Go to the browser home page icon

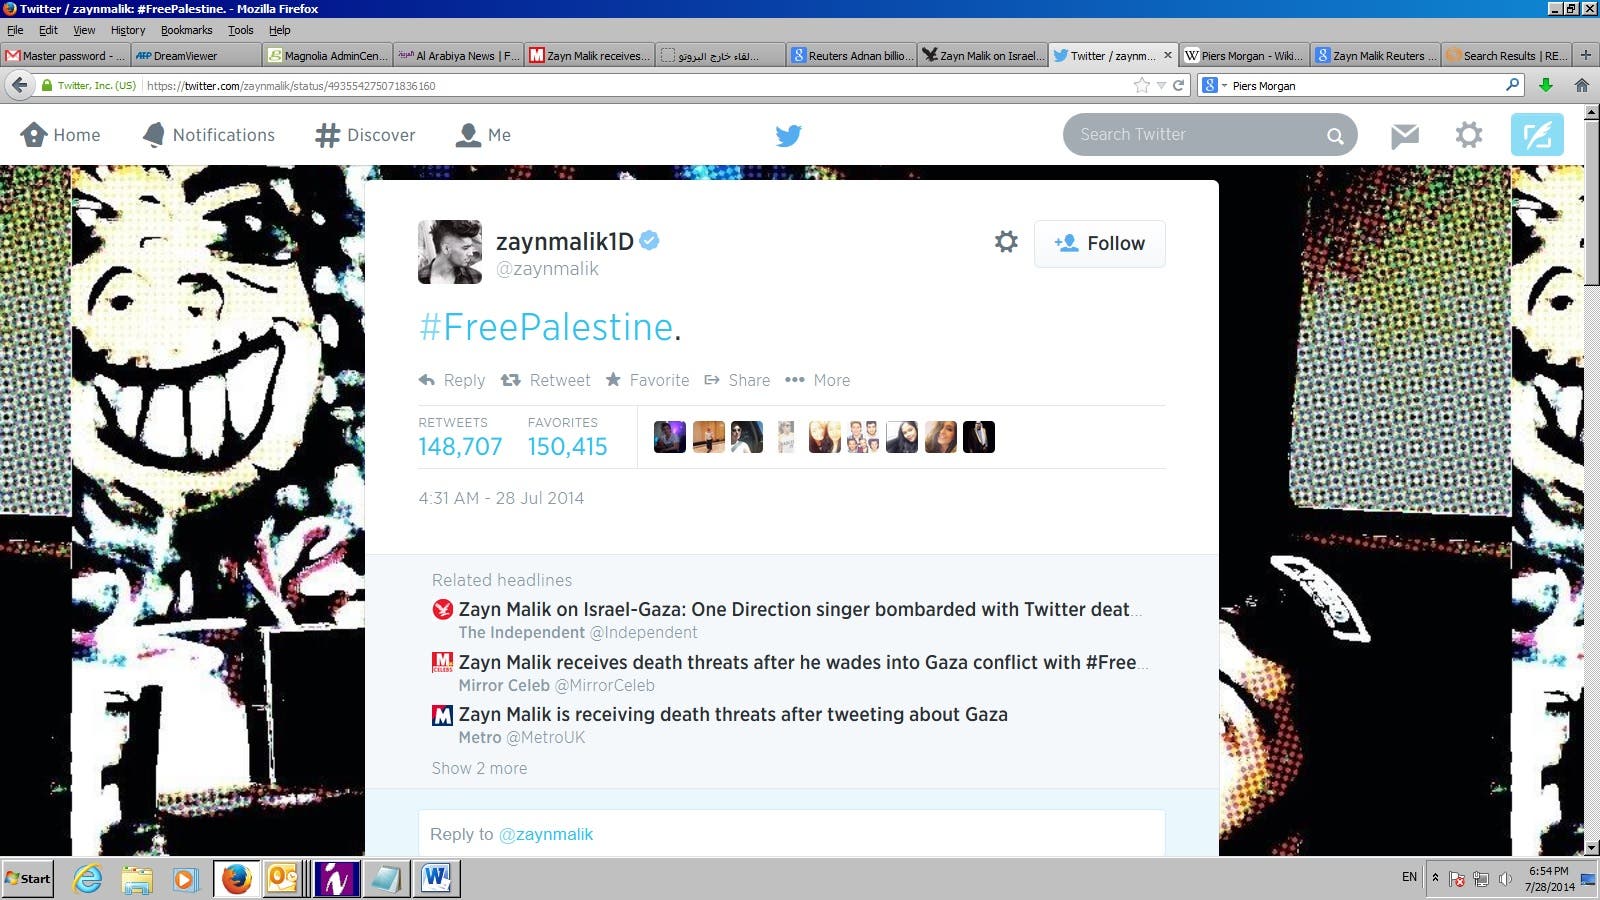pyautogui.click(x=1582, y=86)
